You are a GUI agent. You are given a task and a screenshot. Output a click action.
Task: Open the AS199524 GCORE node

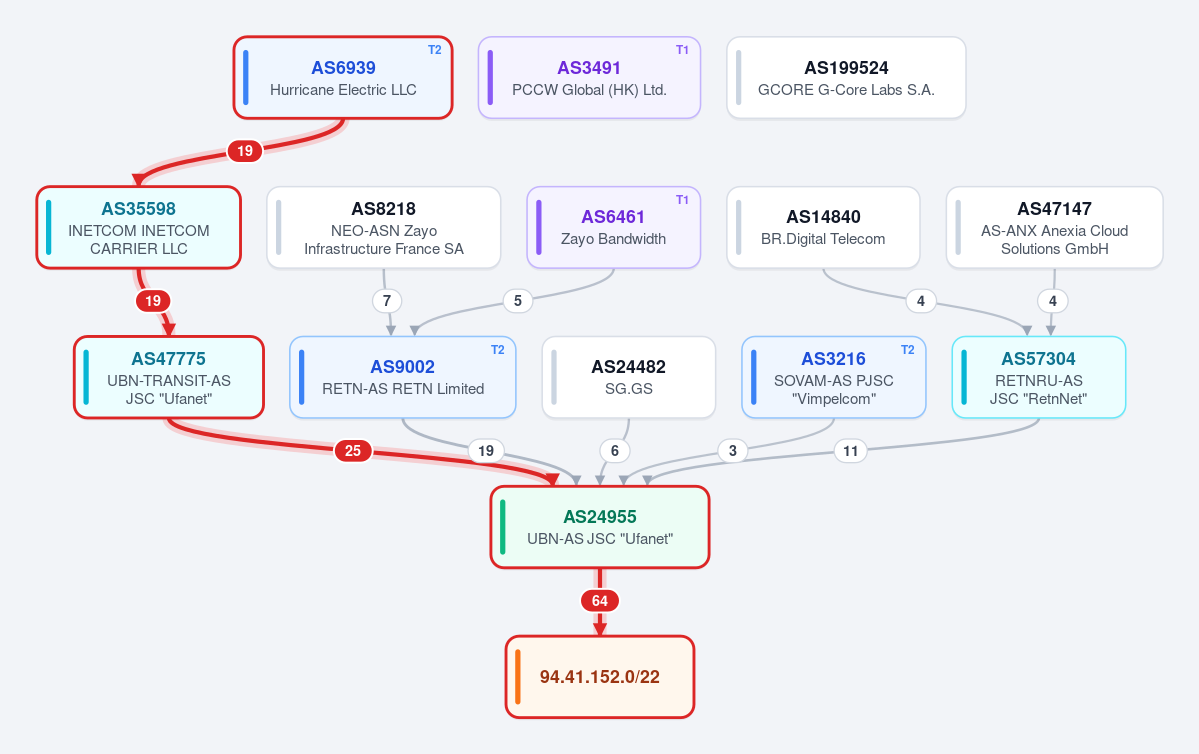tap(846, 78)
